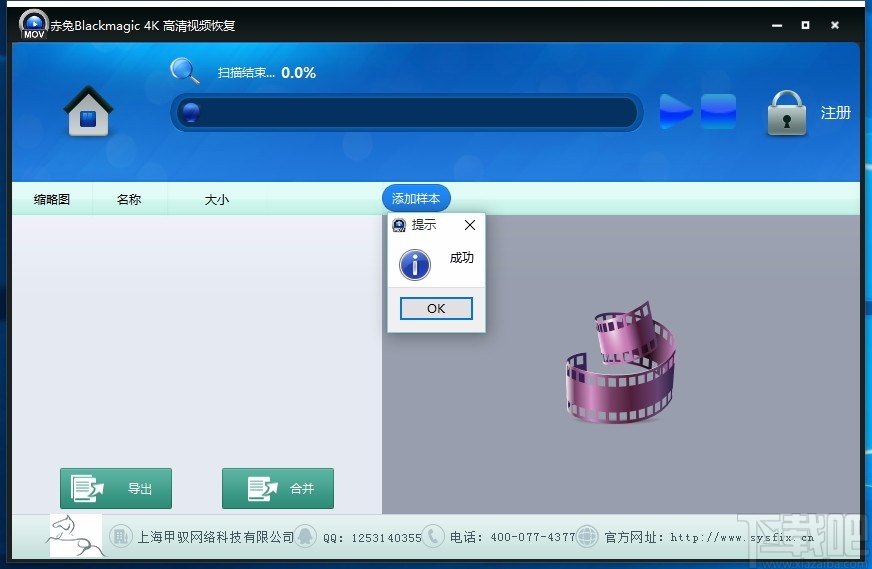This screenshot has width=872, height=569.
Task: Close the 提示 dialog with its X
Action: [x=470, y=225]
